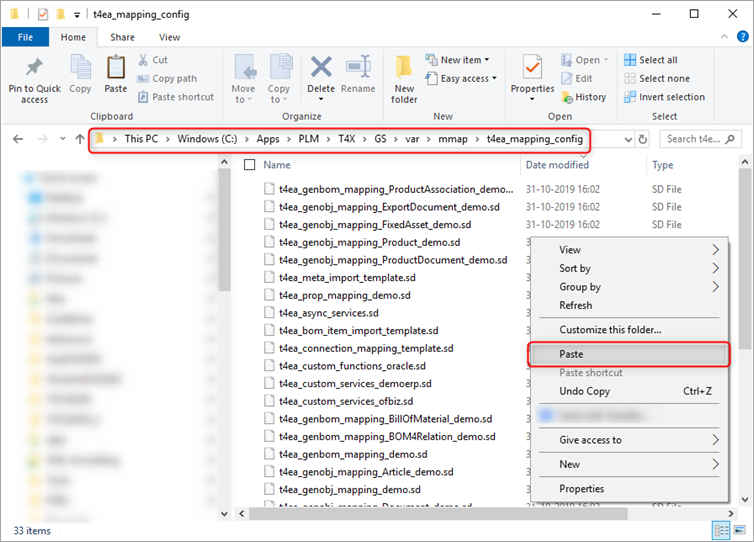Image resolution: width=754 pixels, height=542 pixels.
Task: Sort by the Type column header
Action: point(662,165)
